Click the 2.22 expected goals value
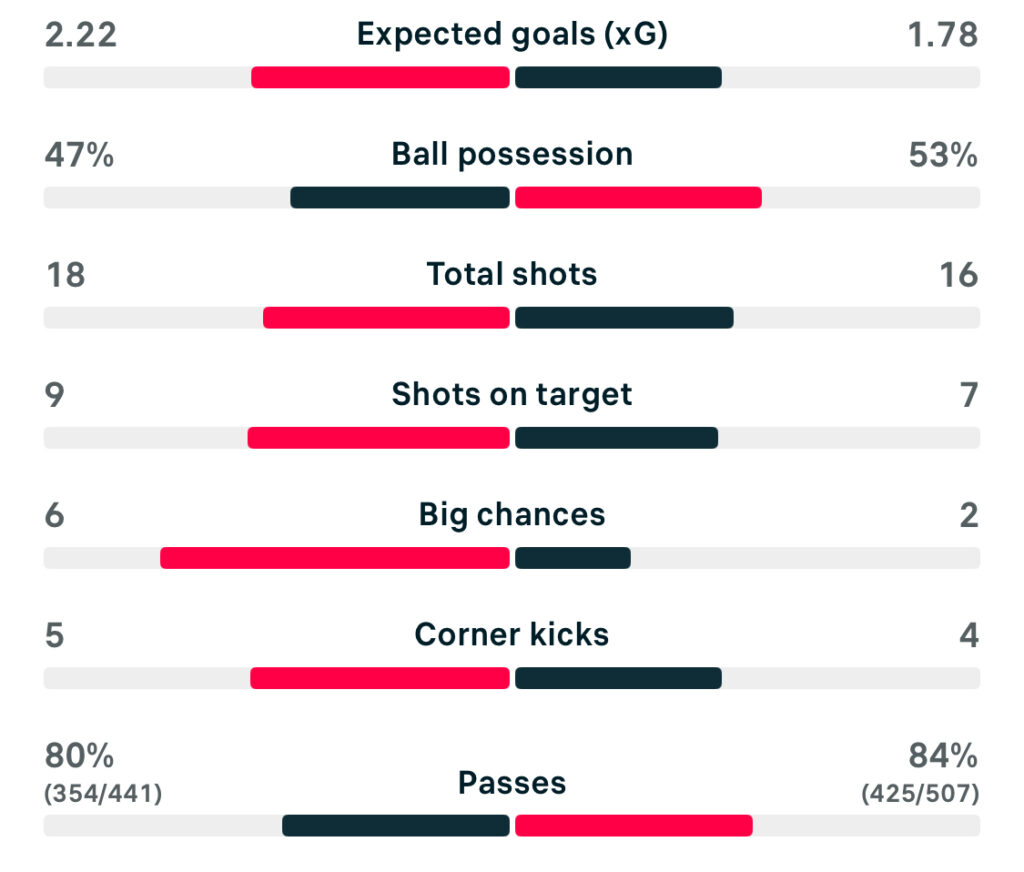The image size is (1024, 872). (x=81, y=35)
